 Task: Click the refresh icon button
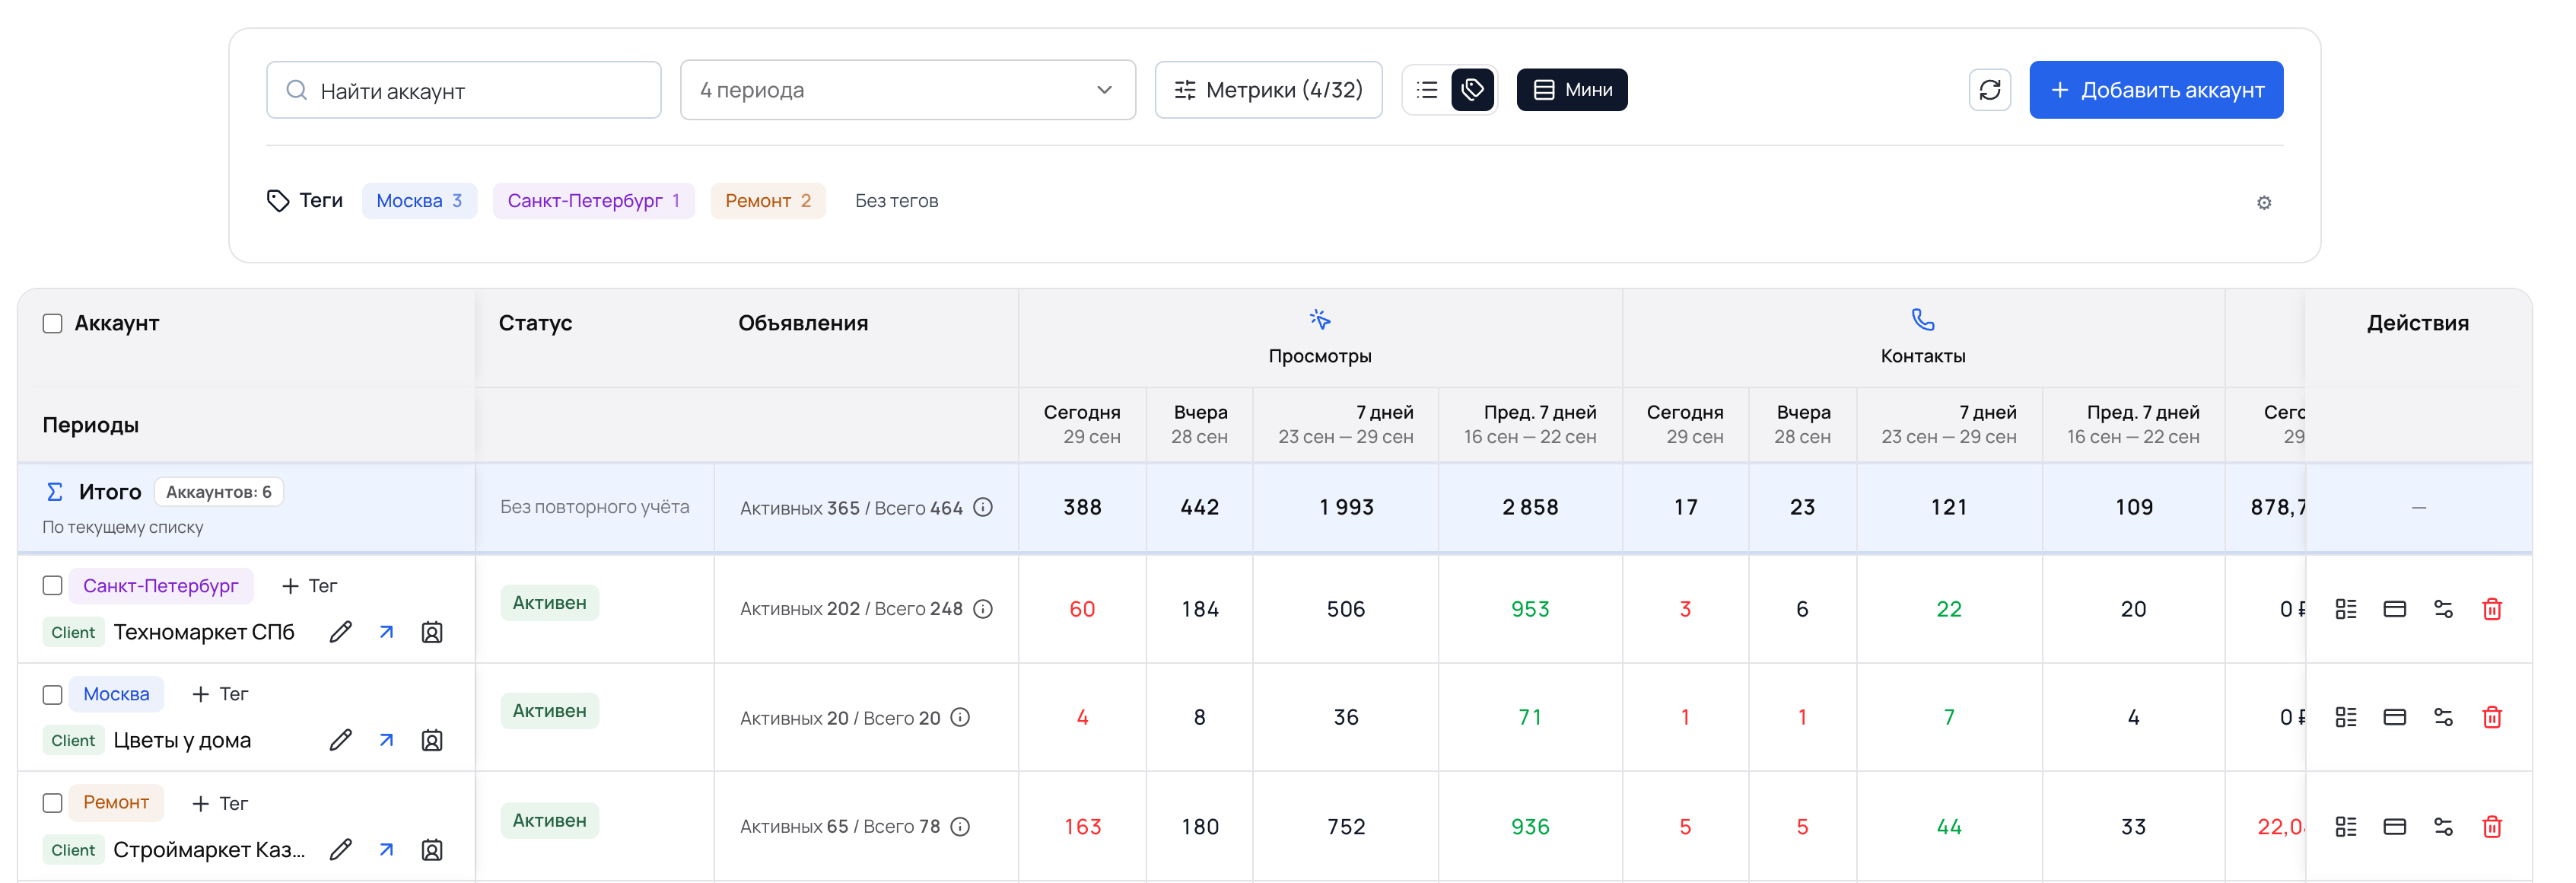[x=1989, y=90]
